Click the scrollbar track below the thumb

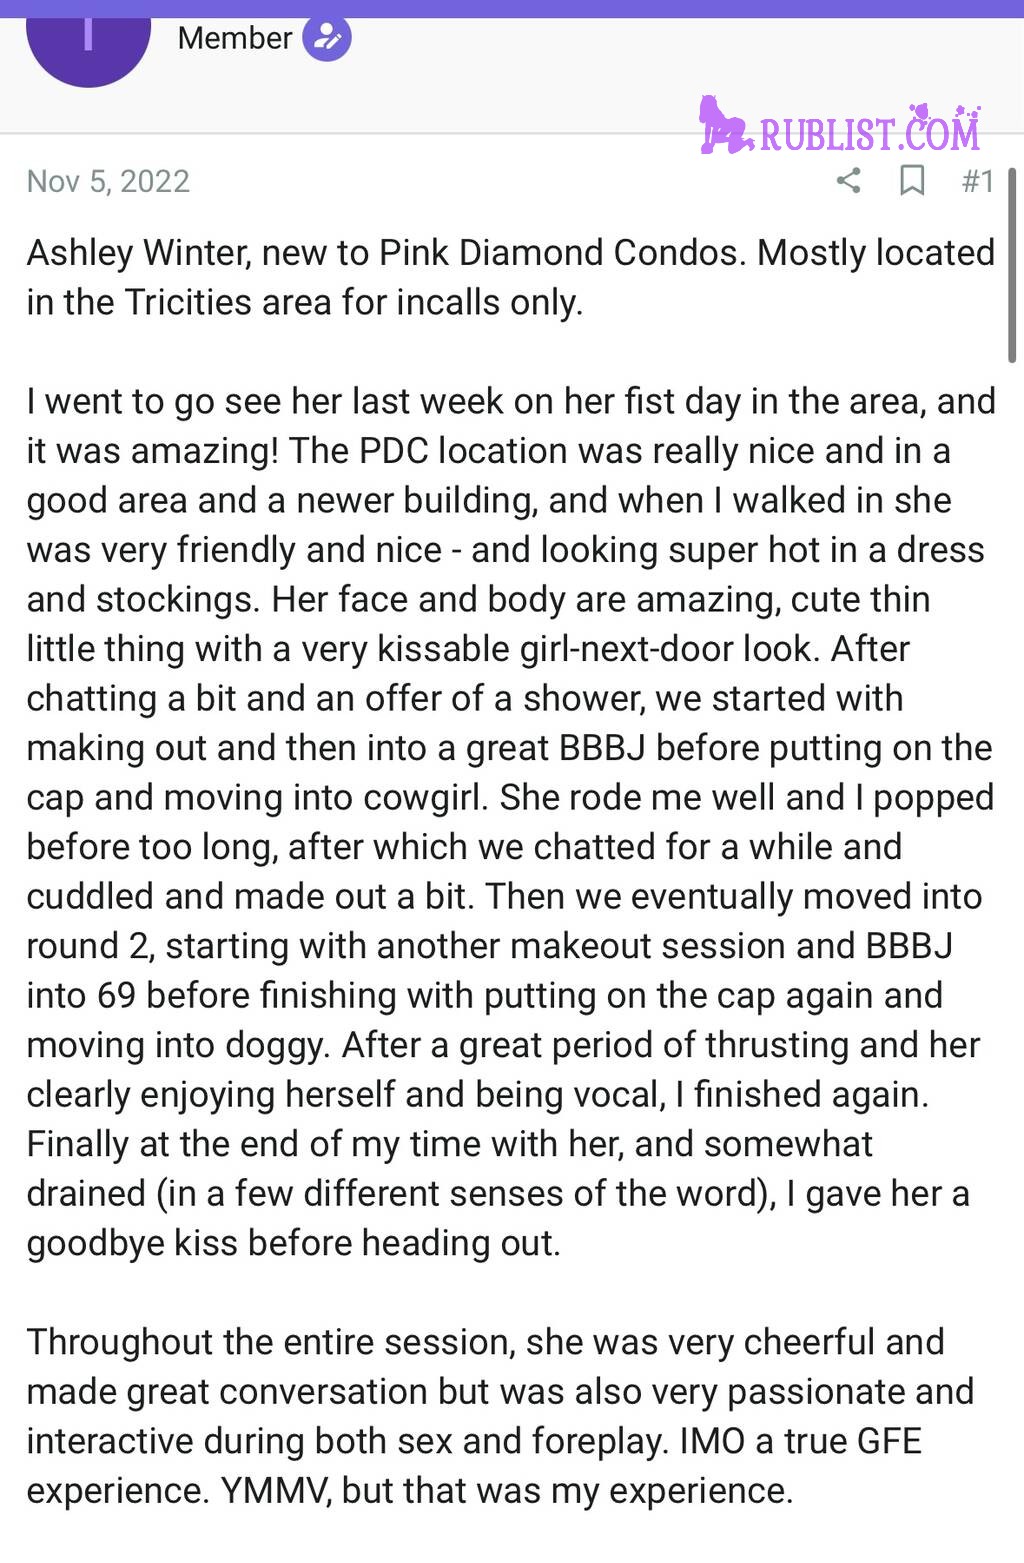(1012, 900)
